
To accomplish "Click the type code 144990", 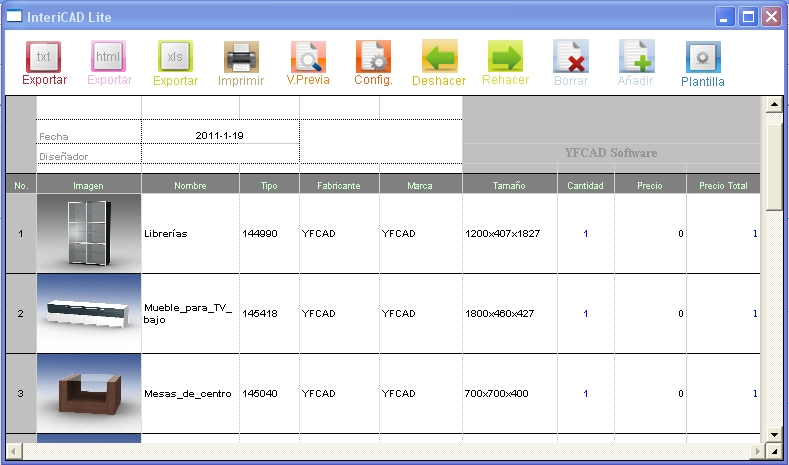I will tap(260, 234).
